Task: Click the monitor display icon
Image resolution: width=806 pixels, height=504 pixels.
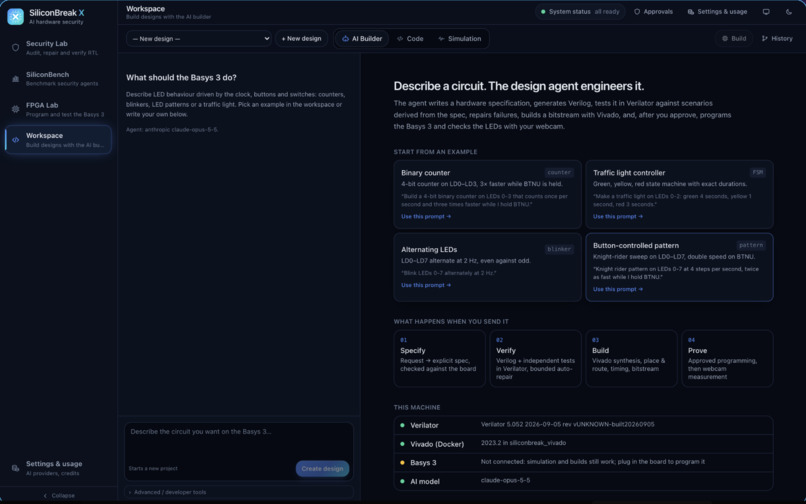Action: point(766,11)
